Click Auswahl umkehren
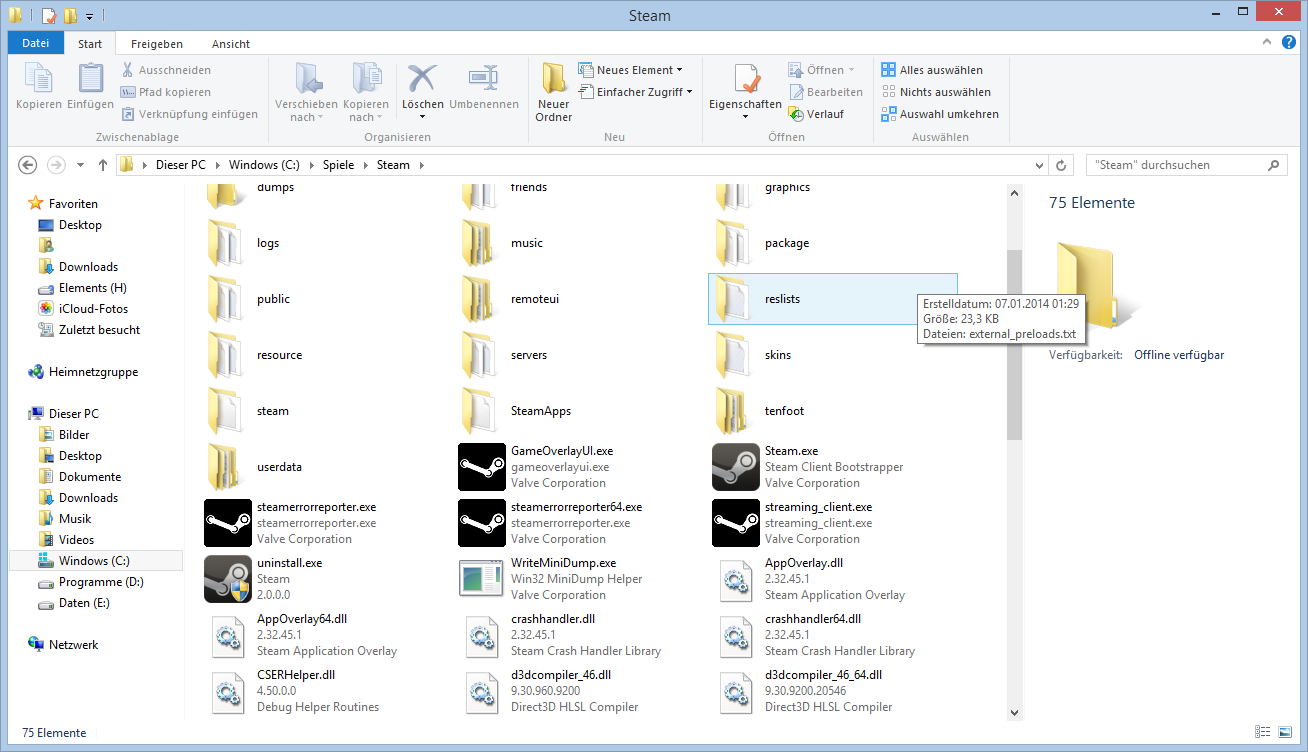Screen dimensions: 1308x752 940,114
